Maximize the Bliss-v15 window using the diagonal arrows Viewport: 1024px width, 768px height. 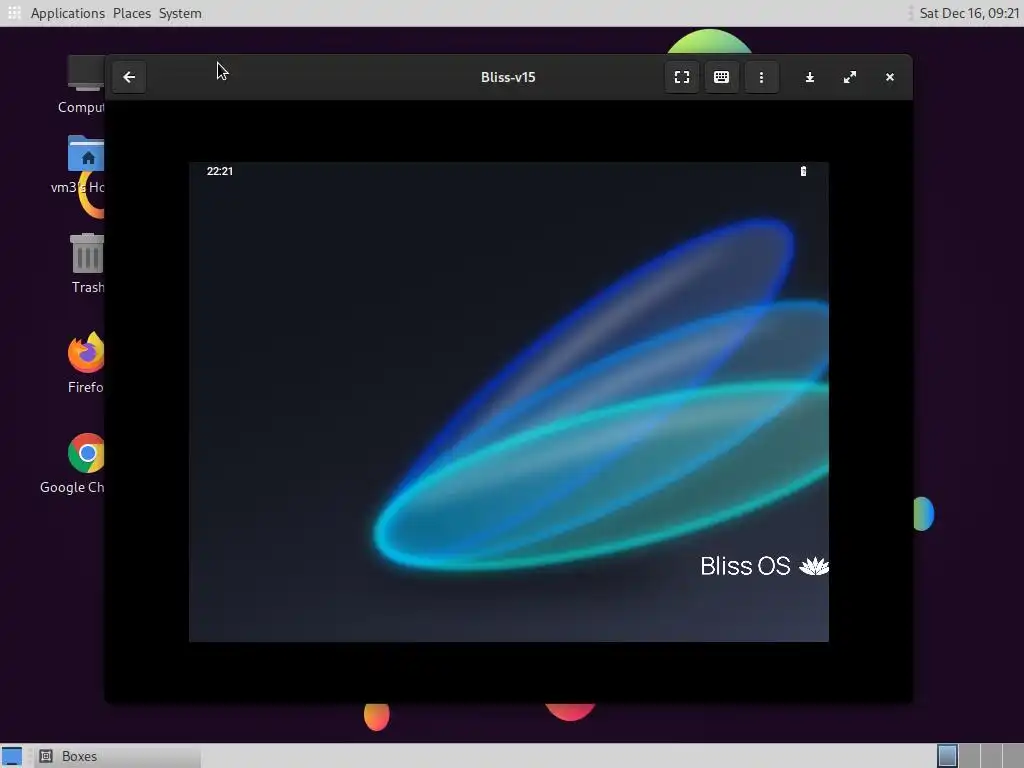point(849,77)
